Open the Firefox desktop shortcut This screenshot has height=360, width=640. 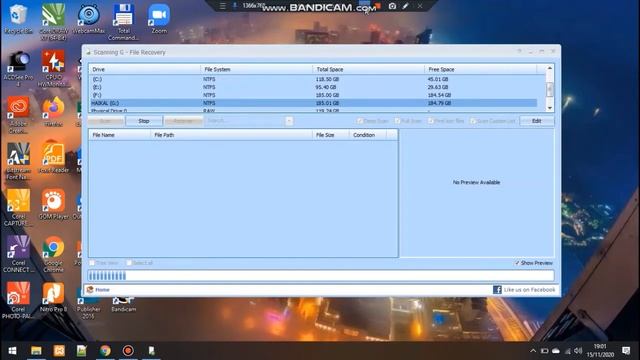[x=53, y=111]
